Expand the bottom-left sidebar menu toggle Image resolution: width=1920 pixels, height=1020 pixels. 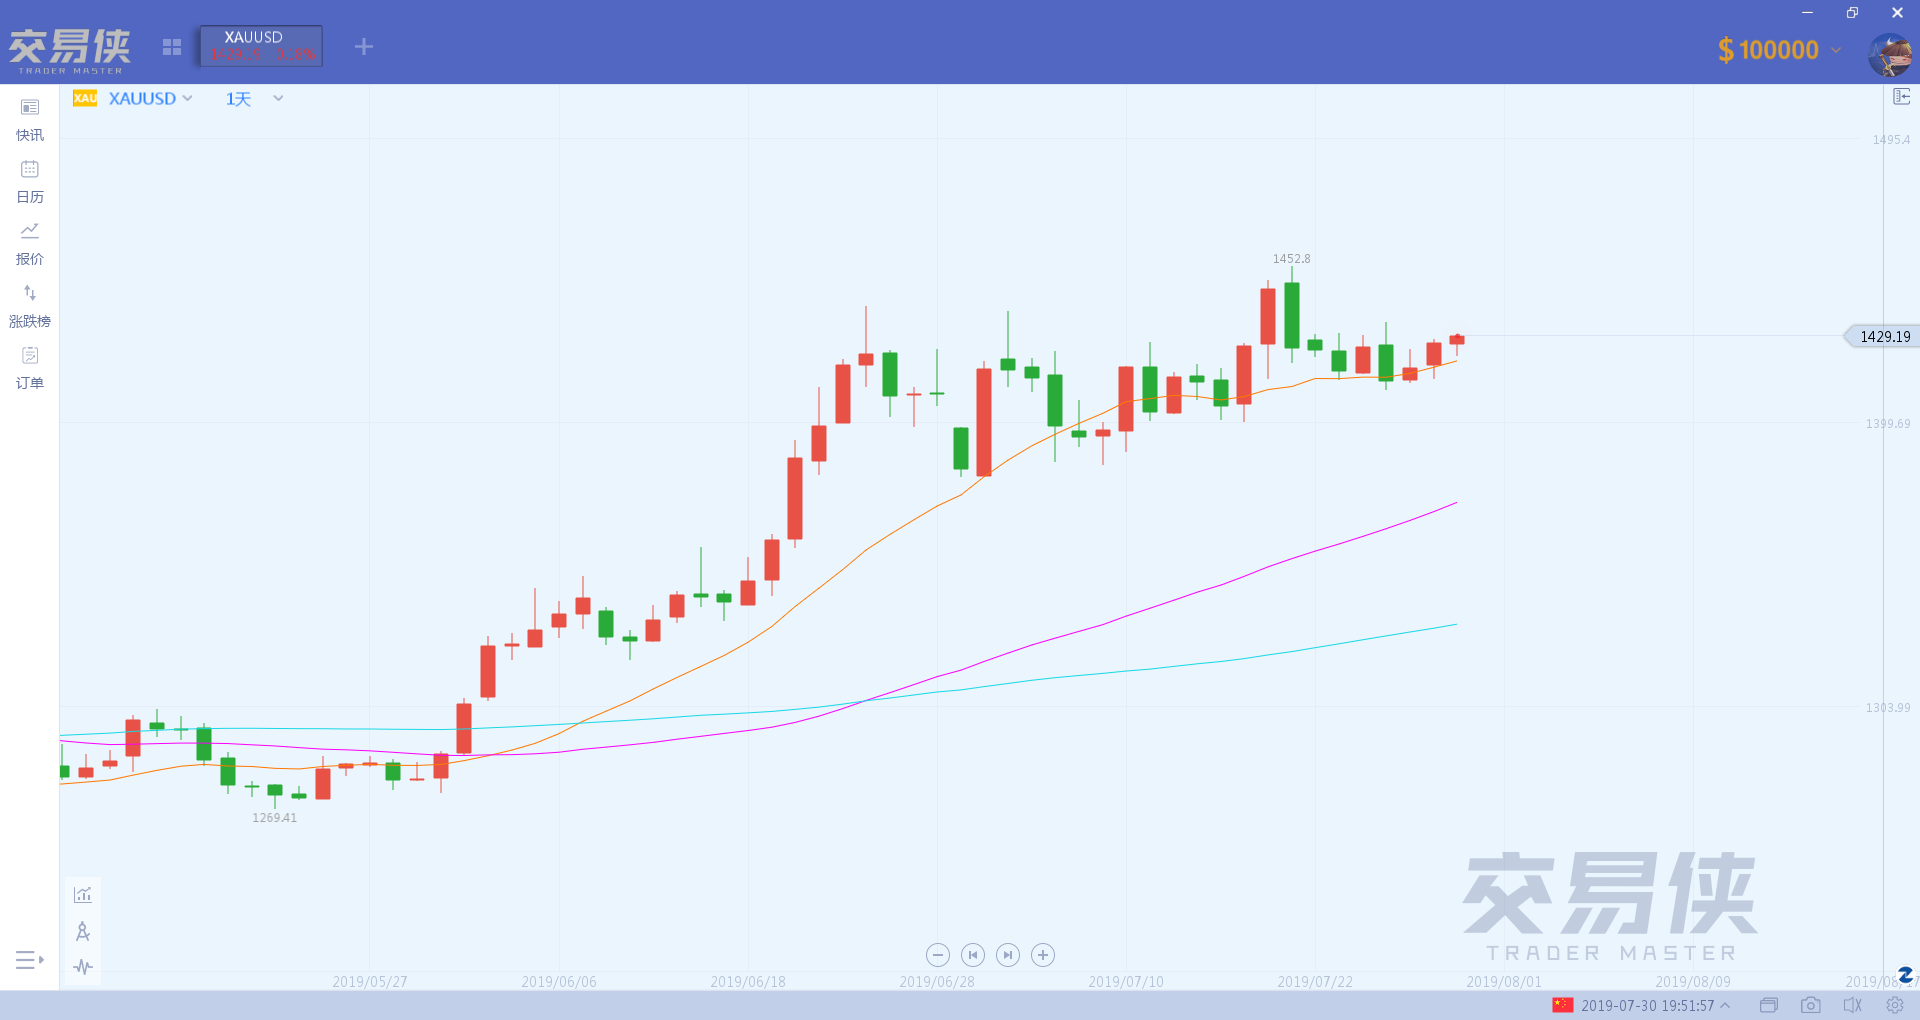click(x=30, y=960)
